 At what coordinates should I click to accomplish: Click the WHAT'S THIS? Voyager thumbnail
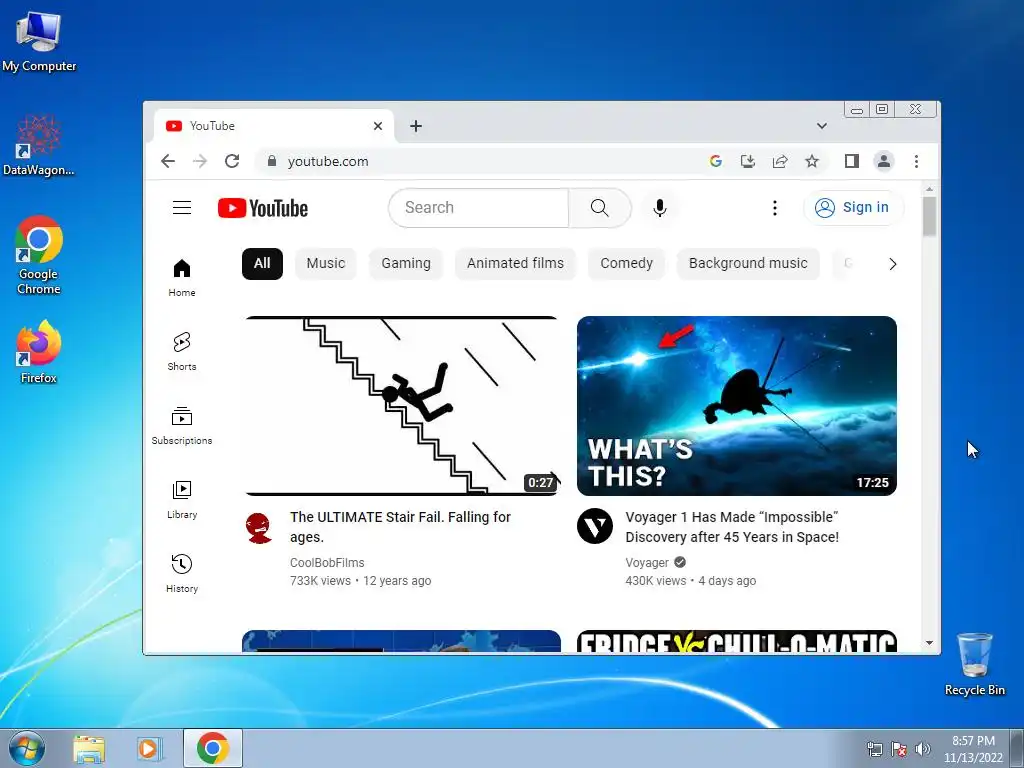pos(737,406)
